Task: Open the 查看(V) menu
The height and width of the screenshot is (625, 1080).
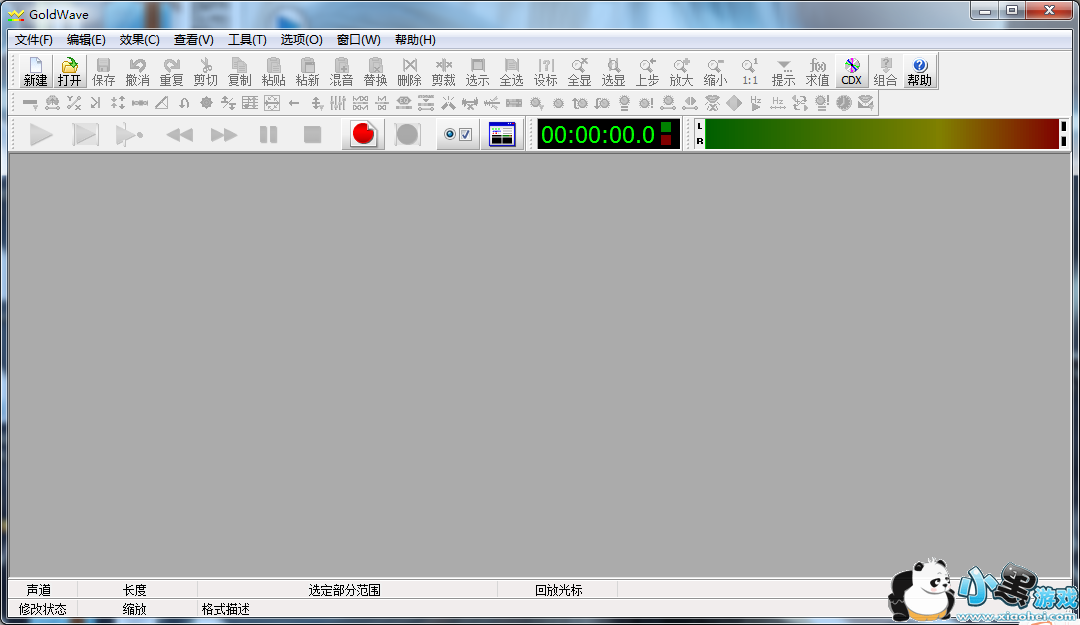Action: [194, 40]
